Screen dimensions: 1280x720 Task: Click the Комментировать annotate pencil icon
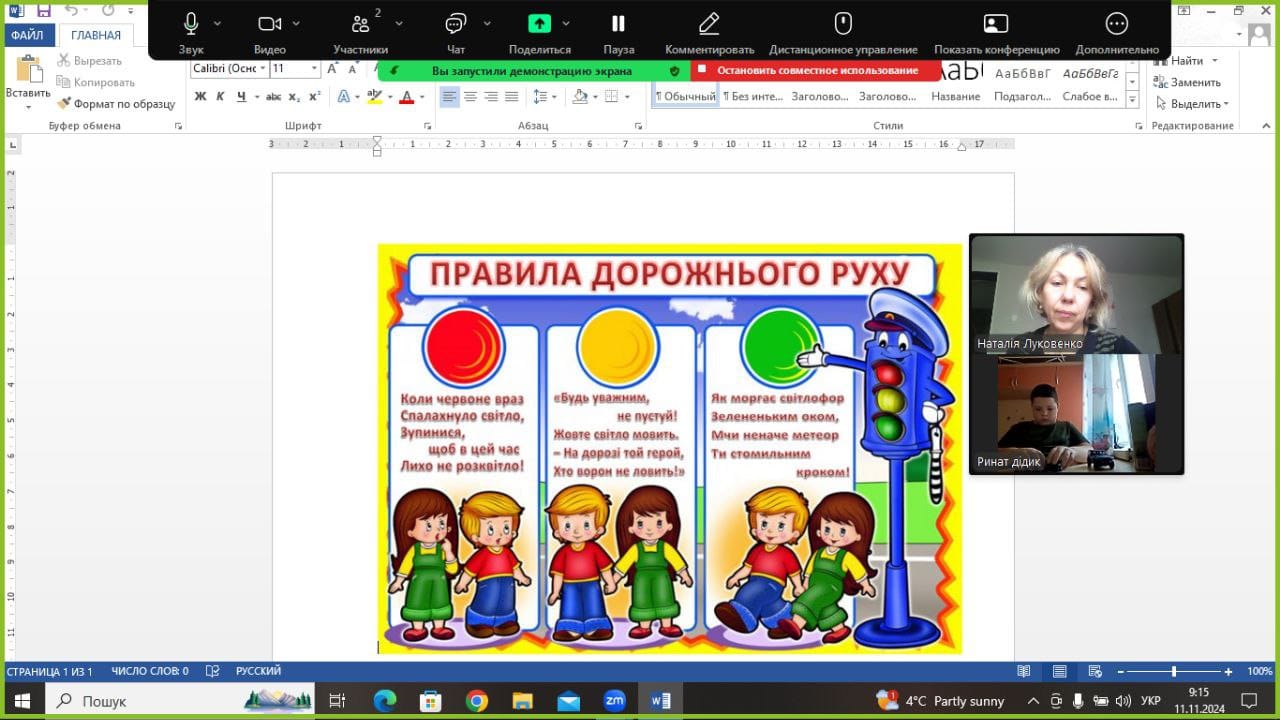(x=709, y=25)
